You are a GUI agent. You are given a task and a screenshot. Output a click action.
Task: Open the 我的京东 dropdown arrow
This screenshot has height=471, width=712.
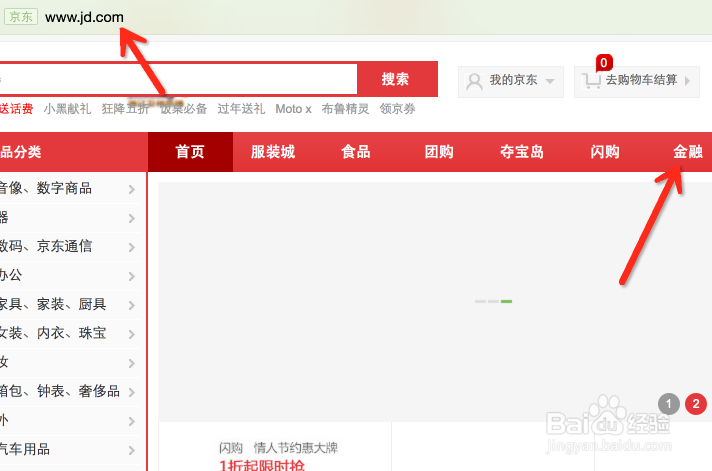(x=550, y=81)
